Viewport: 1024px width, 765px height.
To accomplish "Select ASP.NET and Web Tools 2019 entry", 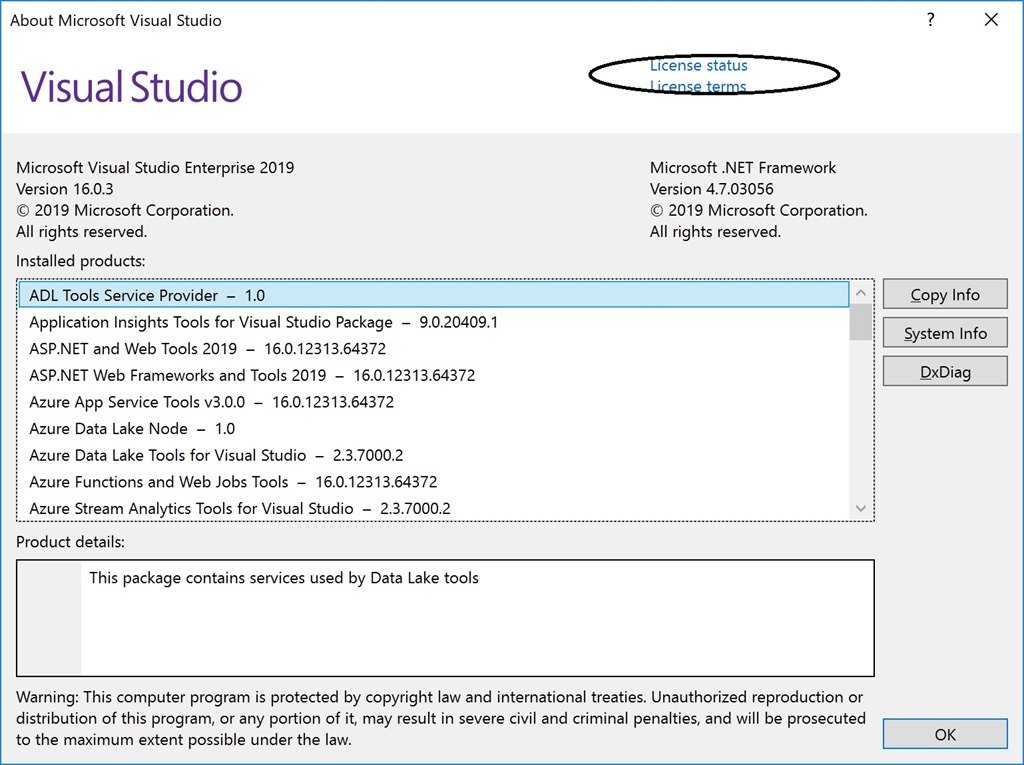I will pyautogui.click(x=434, y=348).
